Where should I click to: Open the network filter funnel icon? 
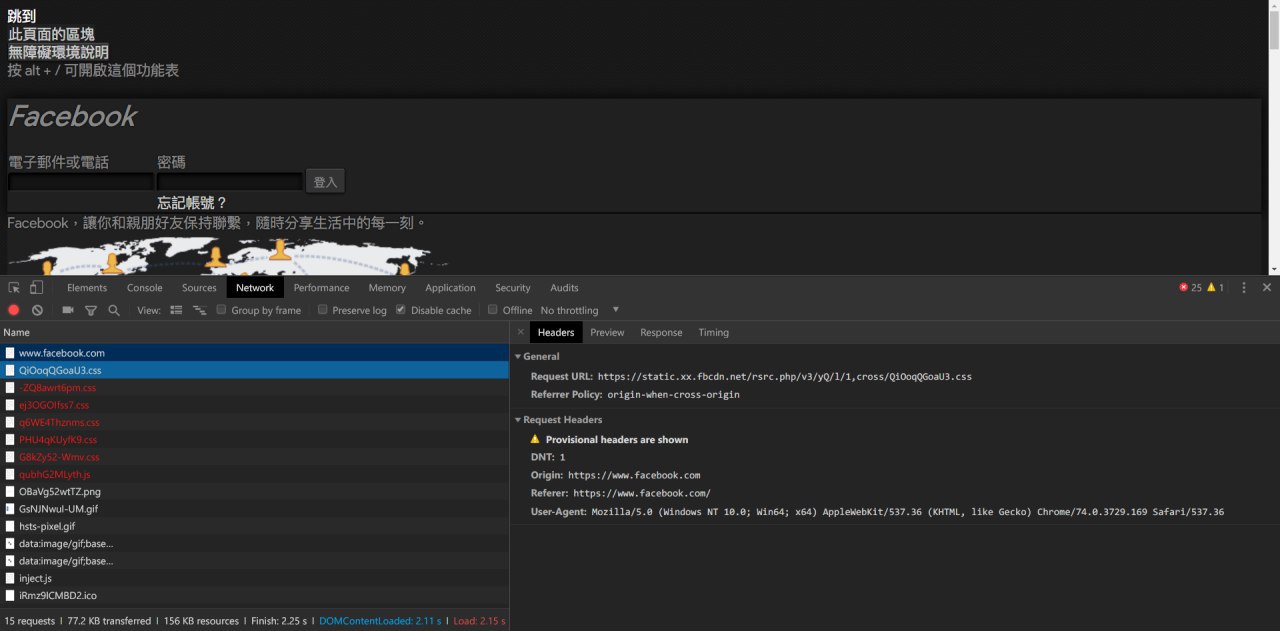[x=91, y=310]
